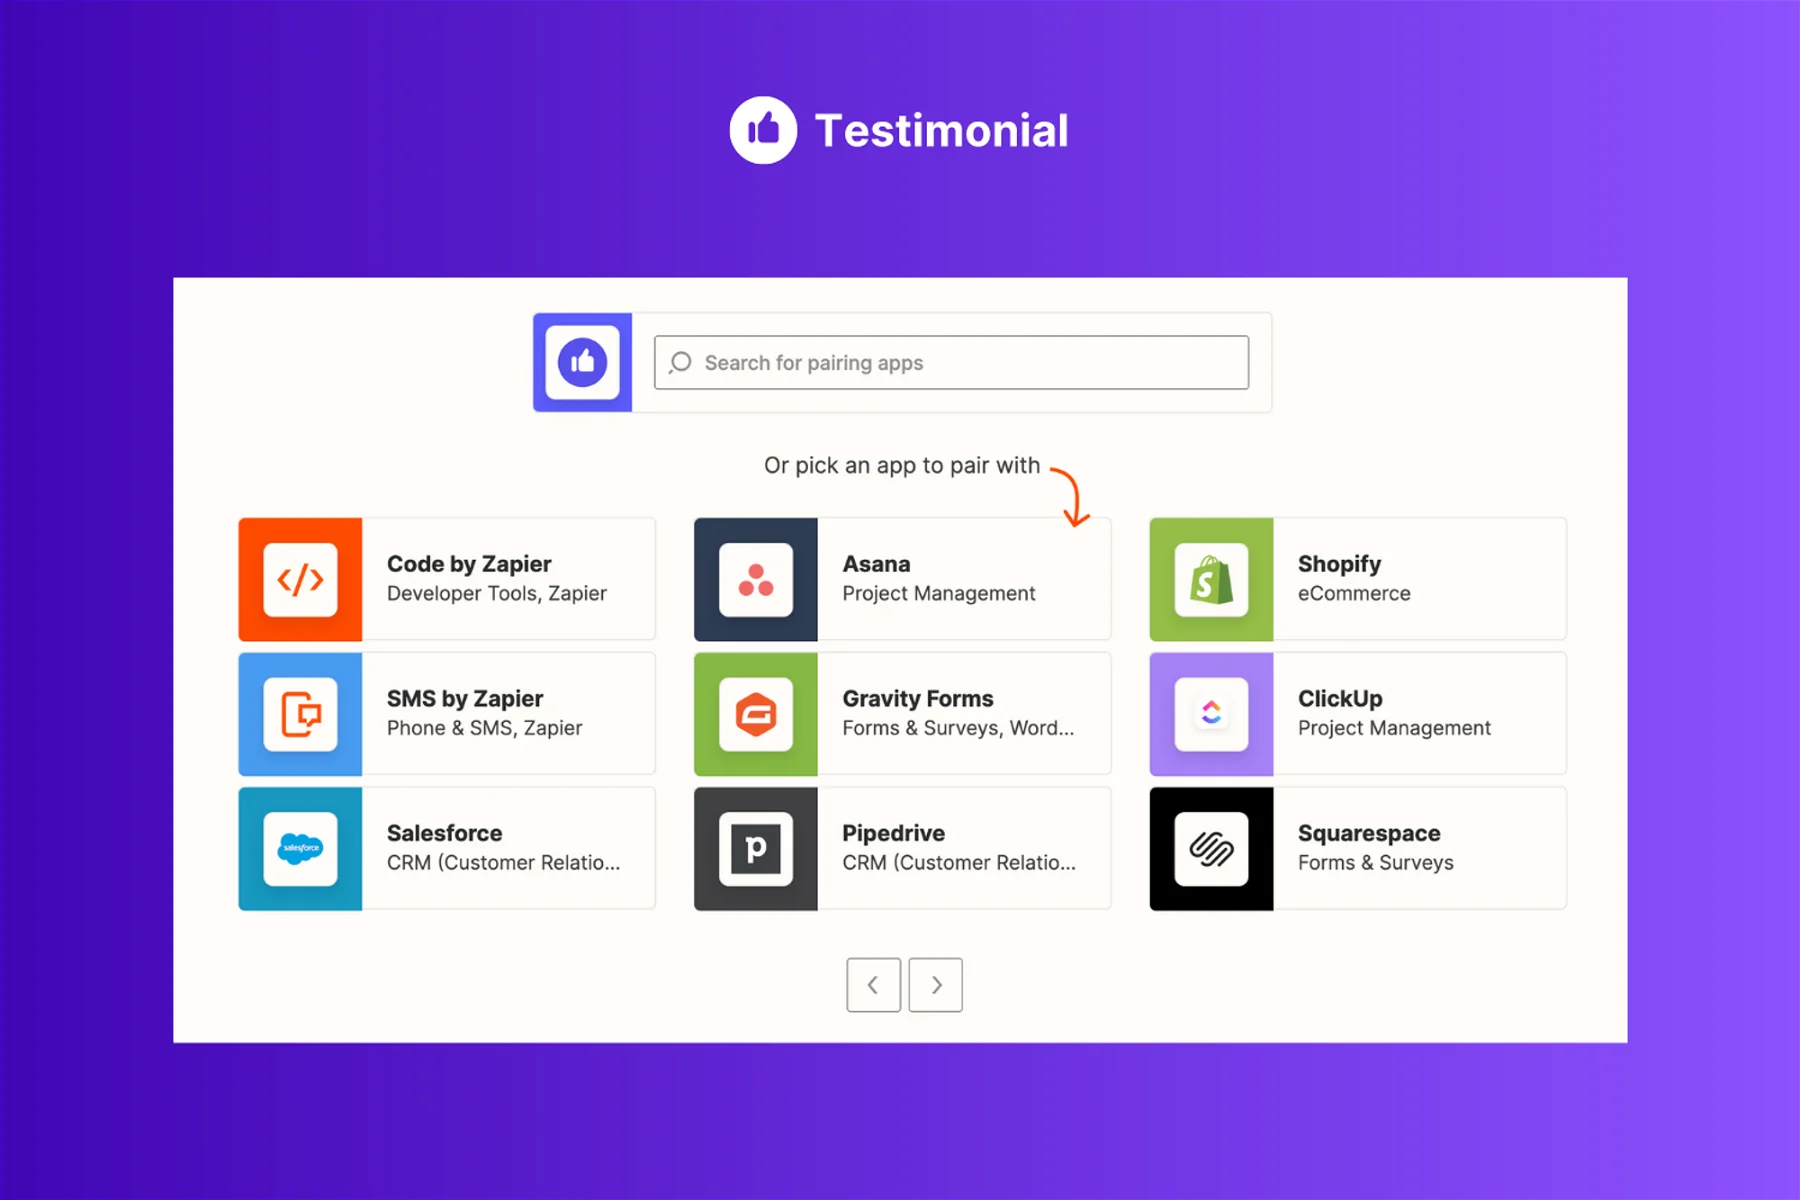The height and width of the screenshot is (1200, 1800).
Task: Click the Salesforce cloud logo icon
Action: 300,848
